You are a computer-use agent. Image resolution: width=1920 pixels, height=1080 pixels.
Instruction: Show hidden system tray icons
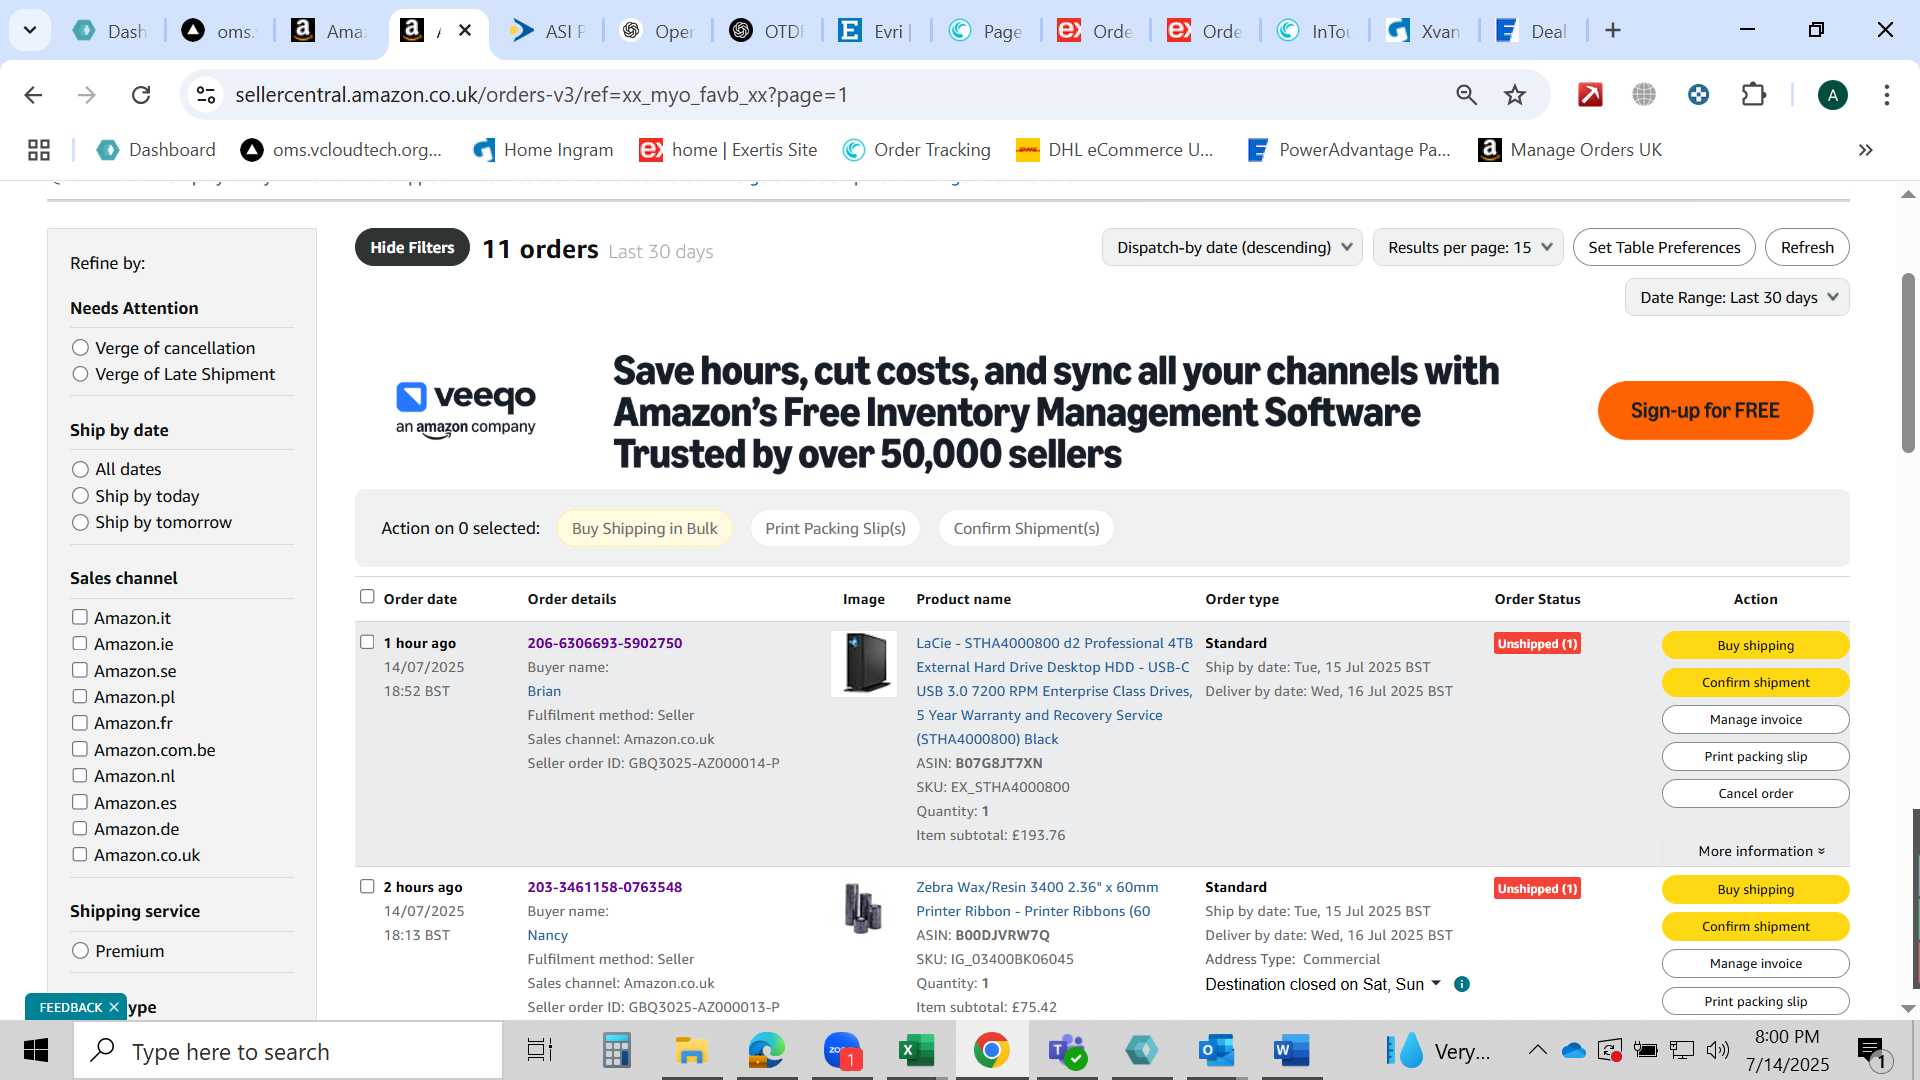[1537, 1050]
